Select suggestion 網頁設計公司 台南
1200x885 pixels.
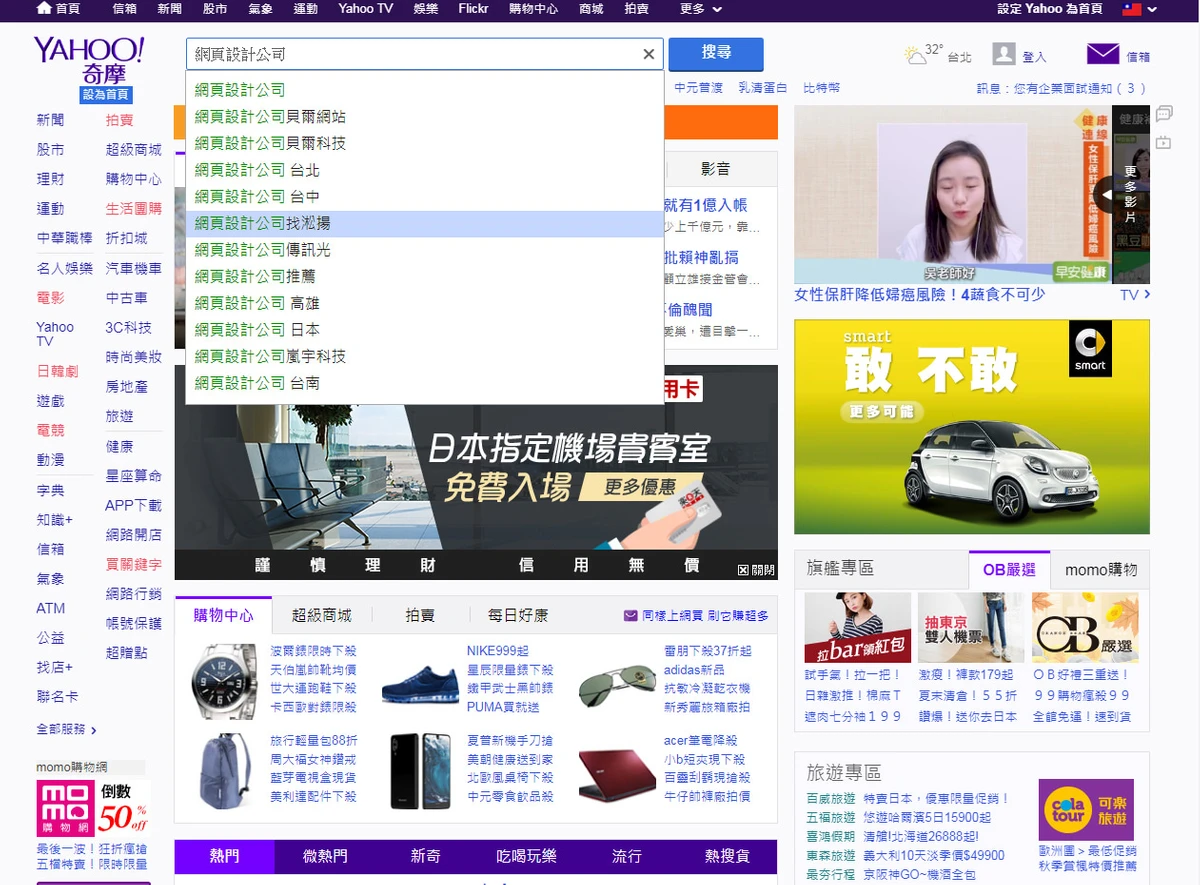(x=425, y=383)
